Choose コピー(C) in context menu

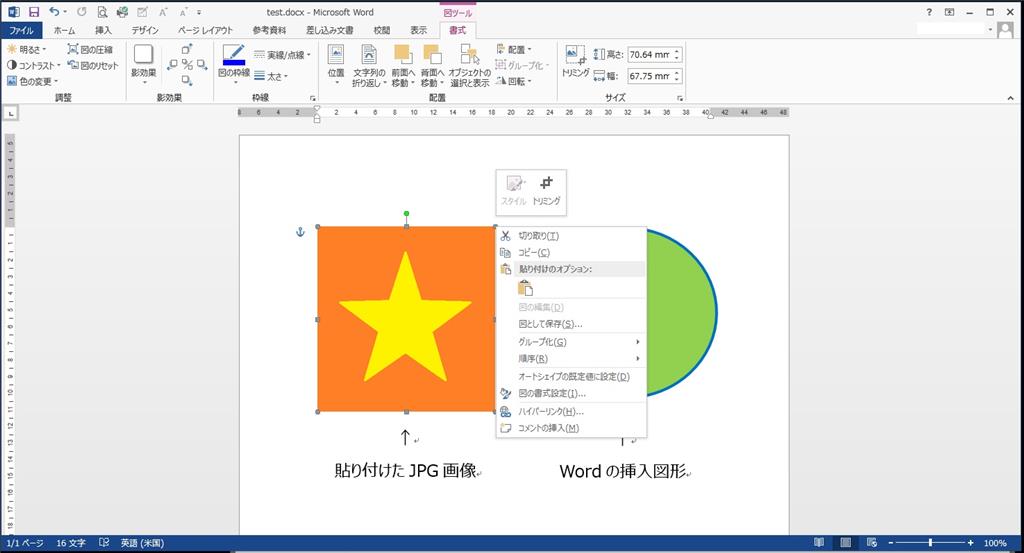point(571,252)
